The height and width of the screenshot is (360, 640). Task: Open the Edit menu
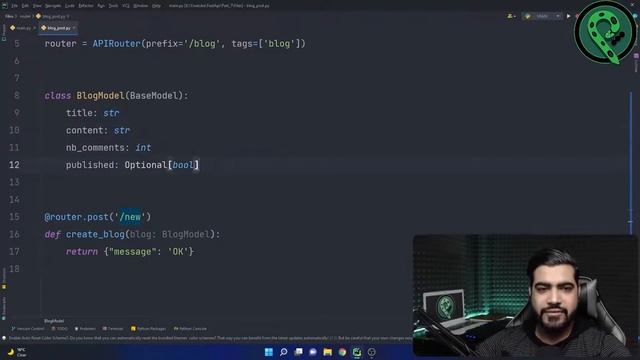25,6
